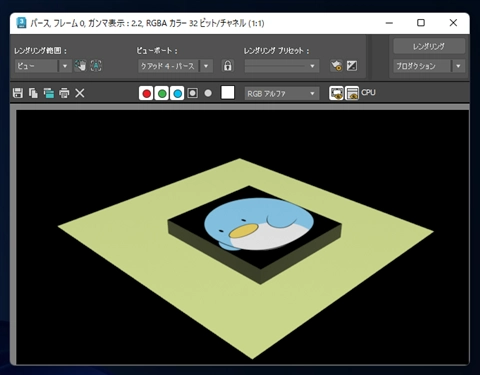Click the auto region selected icon
Screen dimensions: 480x375
96,66
